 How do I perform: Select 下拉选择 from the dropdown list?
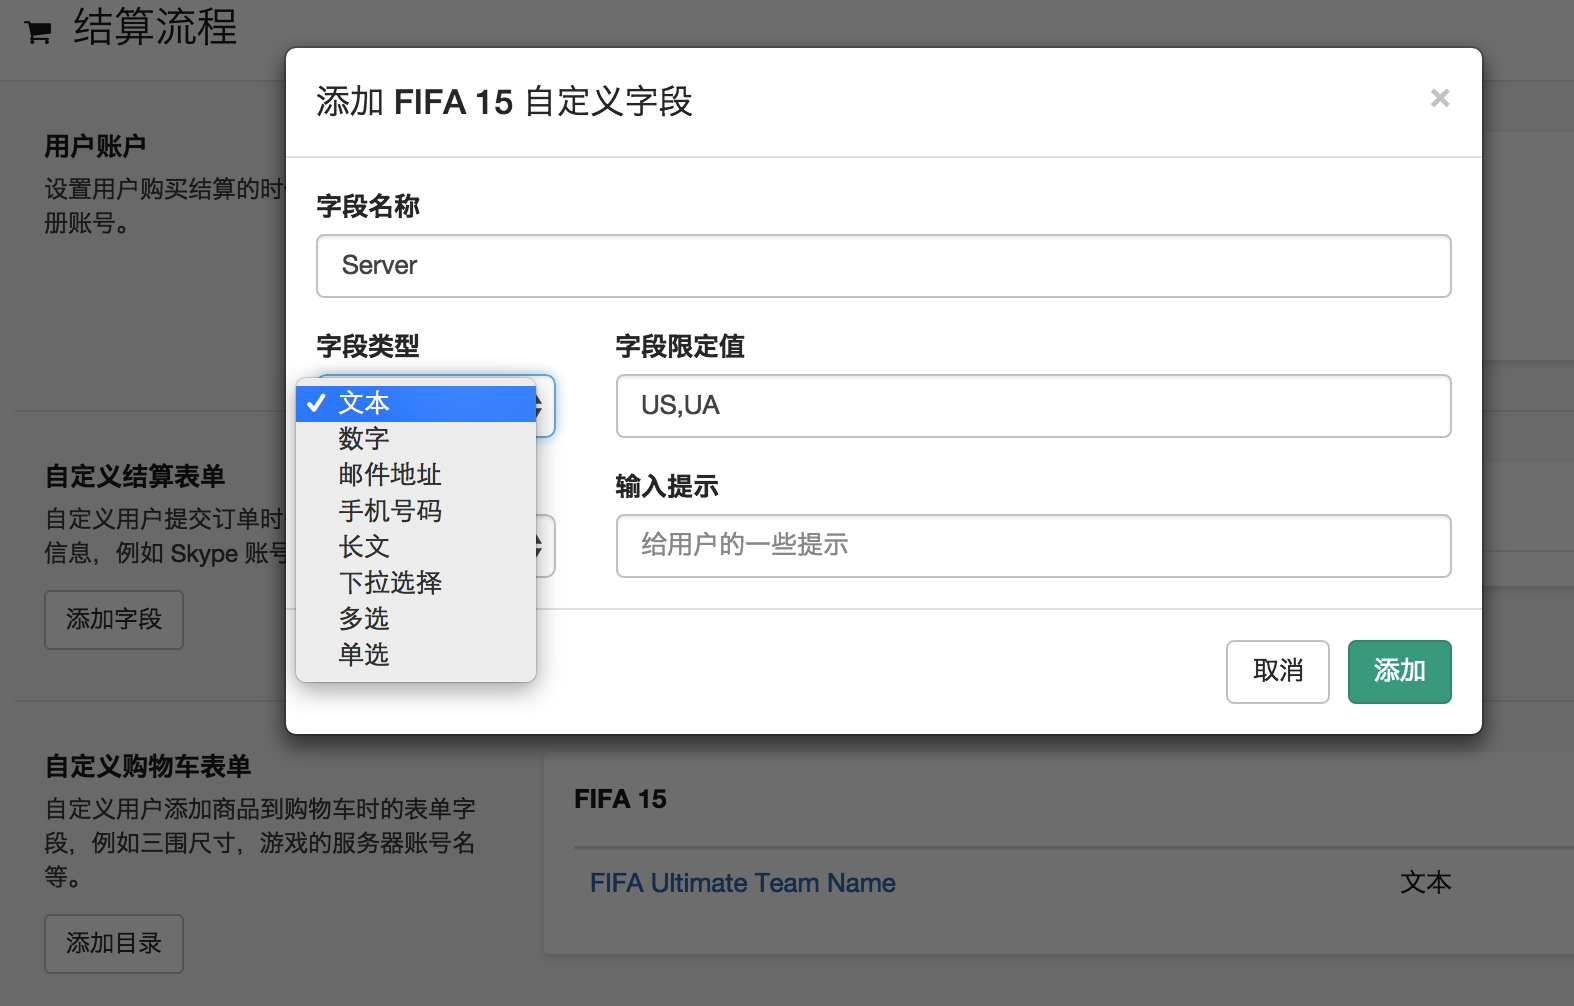coord(389,583)
